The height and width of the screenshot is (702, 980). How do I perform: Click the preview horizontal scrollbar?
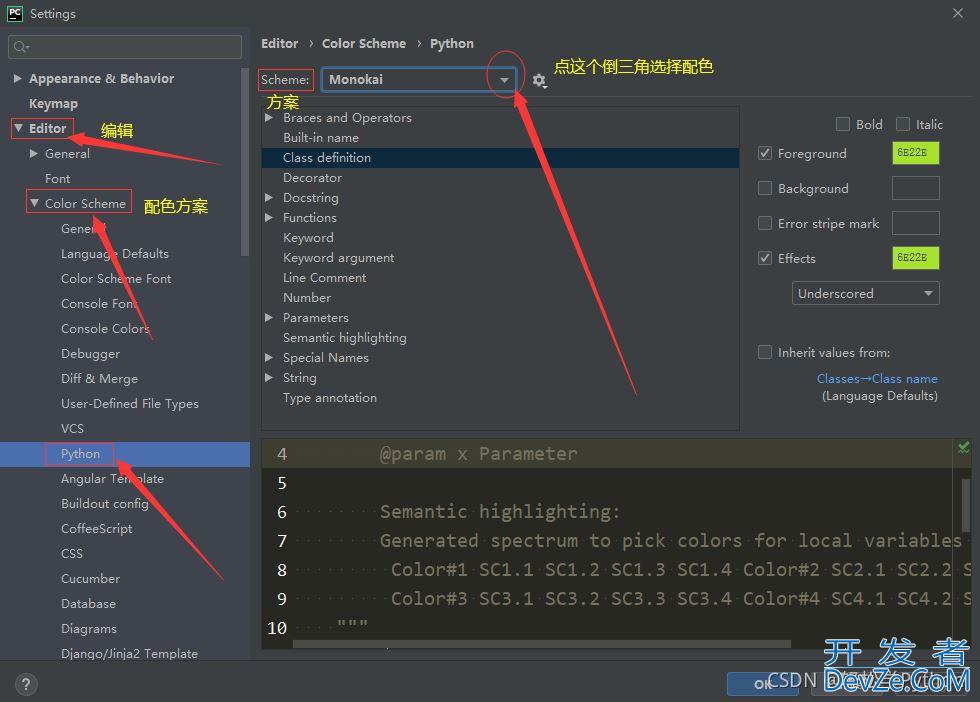(541, 643)
